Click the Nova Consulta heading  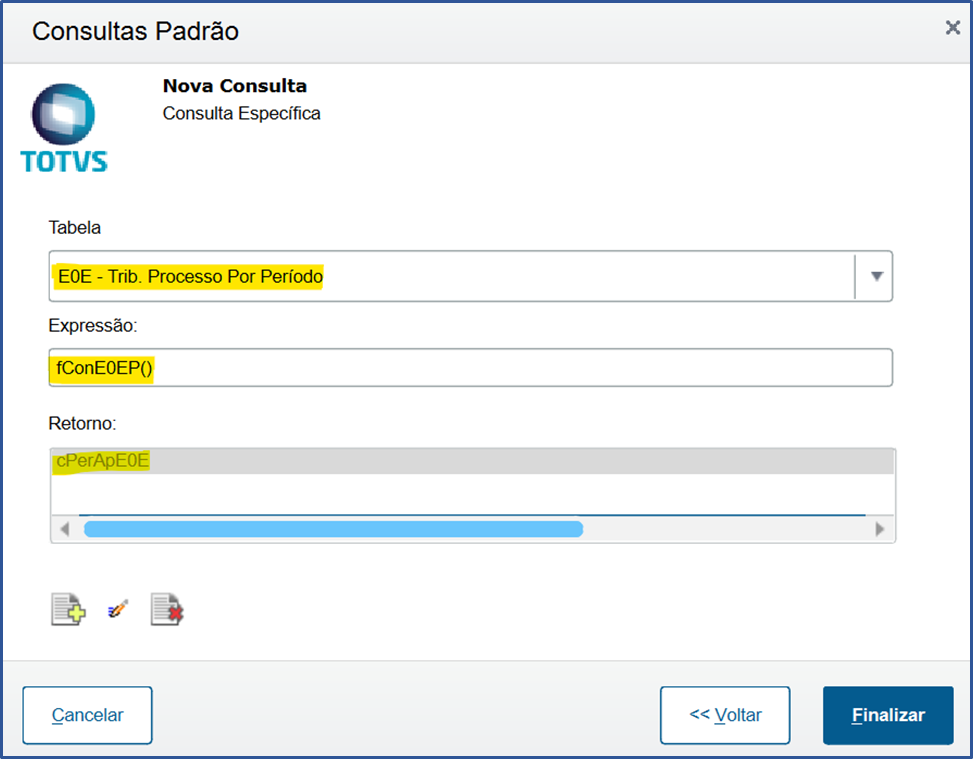(234, 86)
